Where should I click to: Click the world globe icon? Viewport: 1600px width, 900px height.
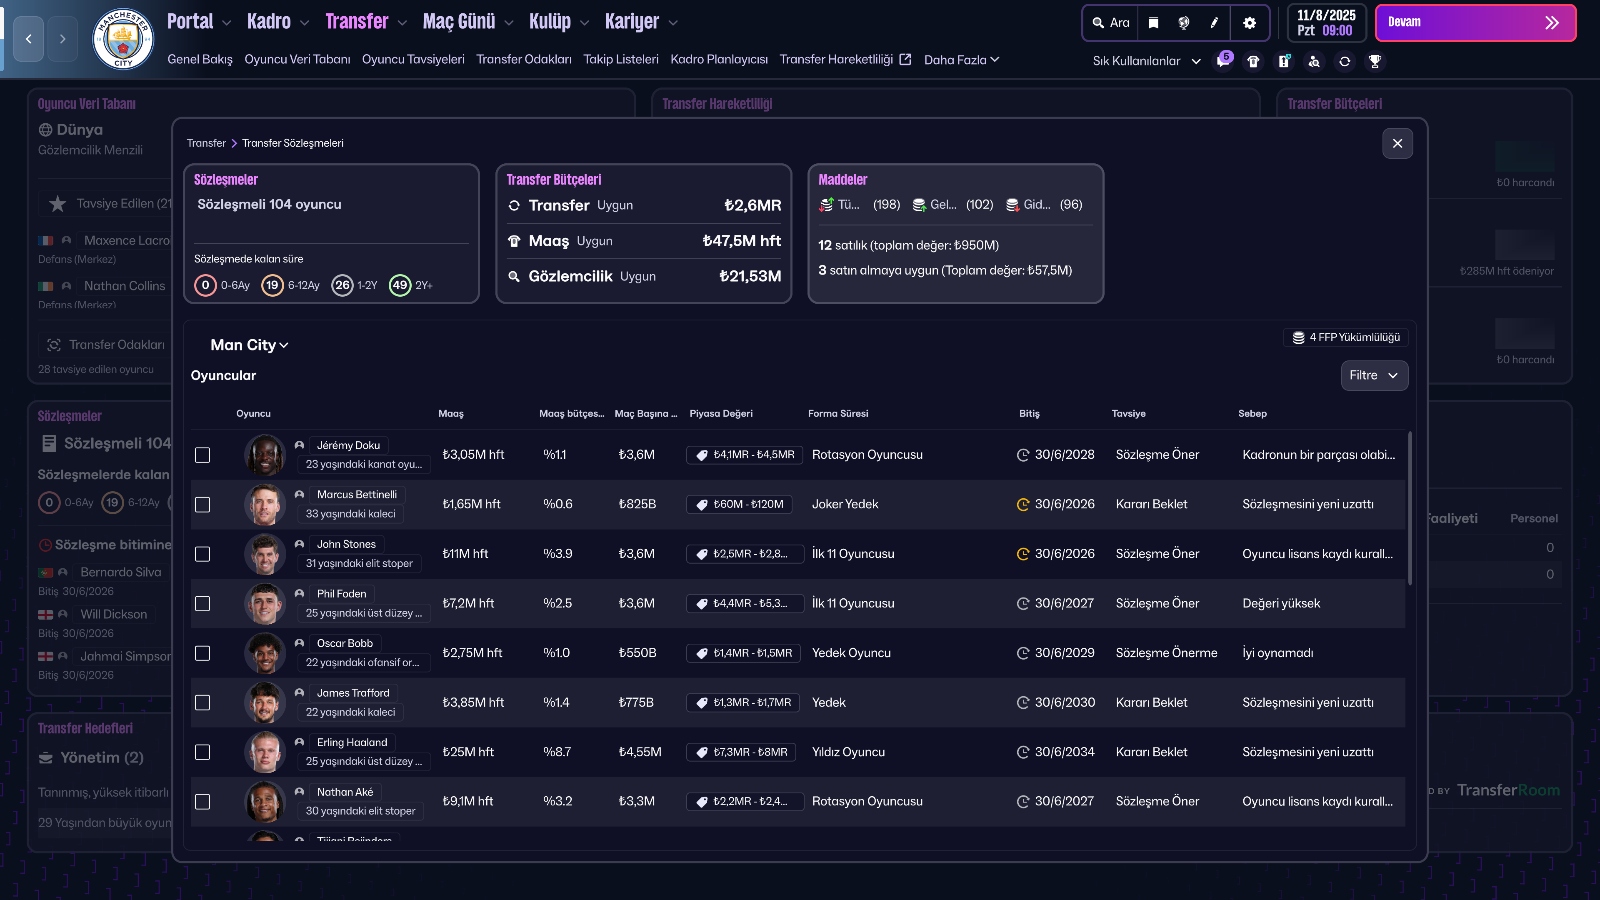click(x=1184, y=22)
